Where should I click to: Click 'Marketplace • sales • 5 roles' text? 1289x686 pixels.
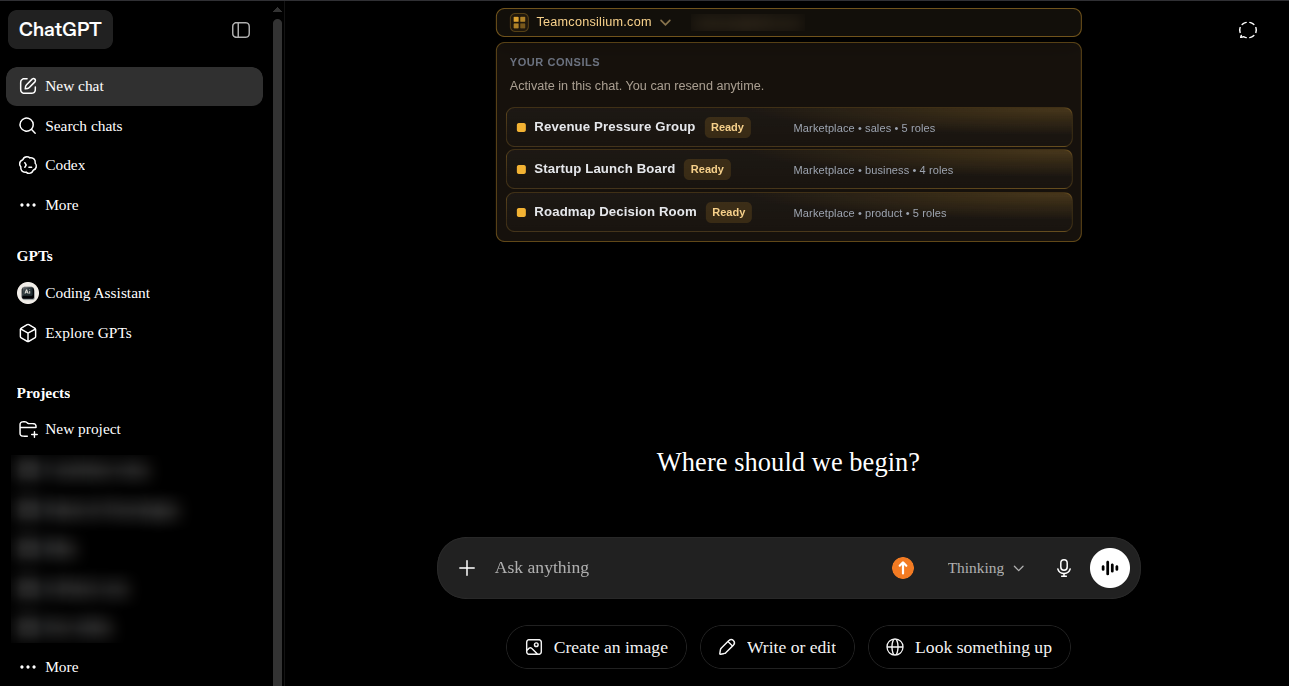coord(864,128)
